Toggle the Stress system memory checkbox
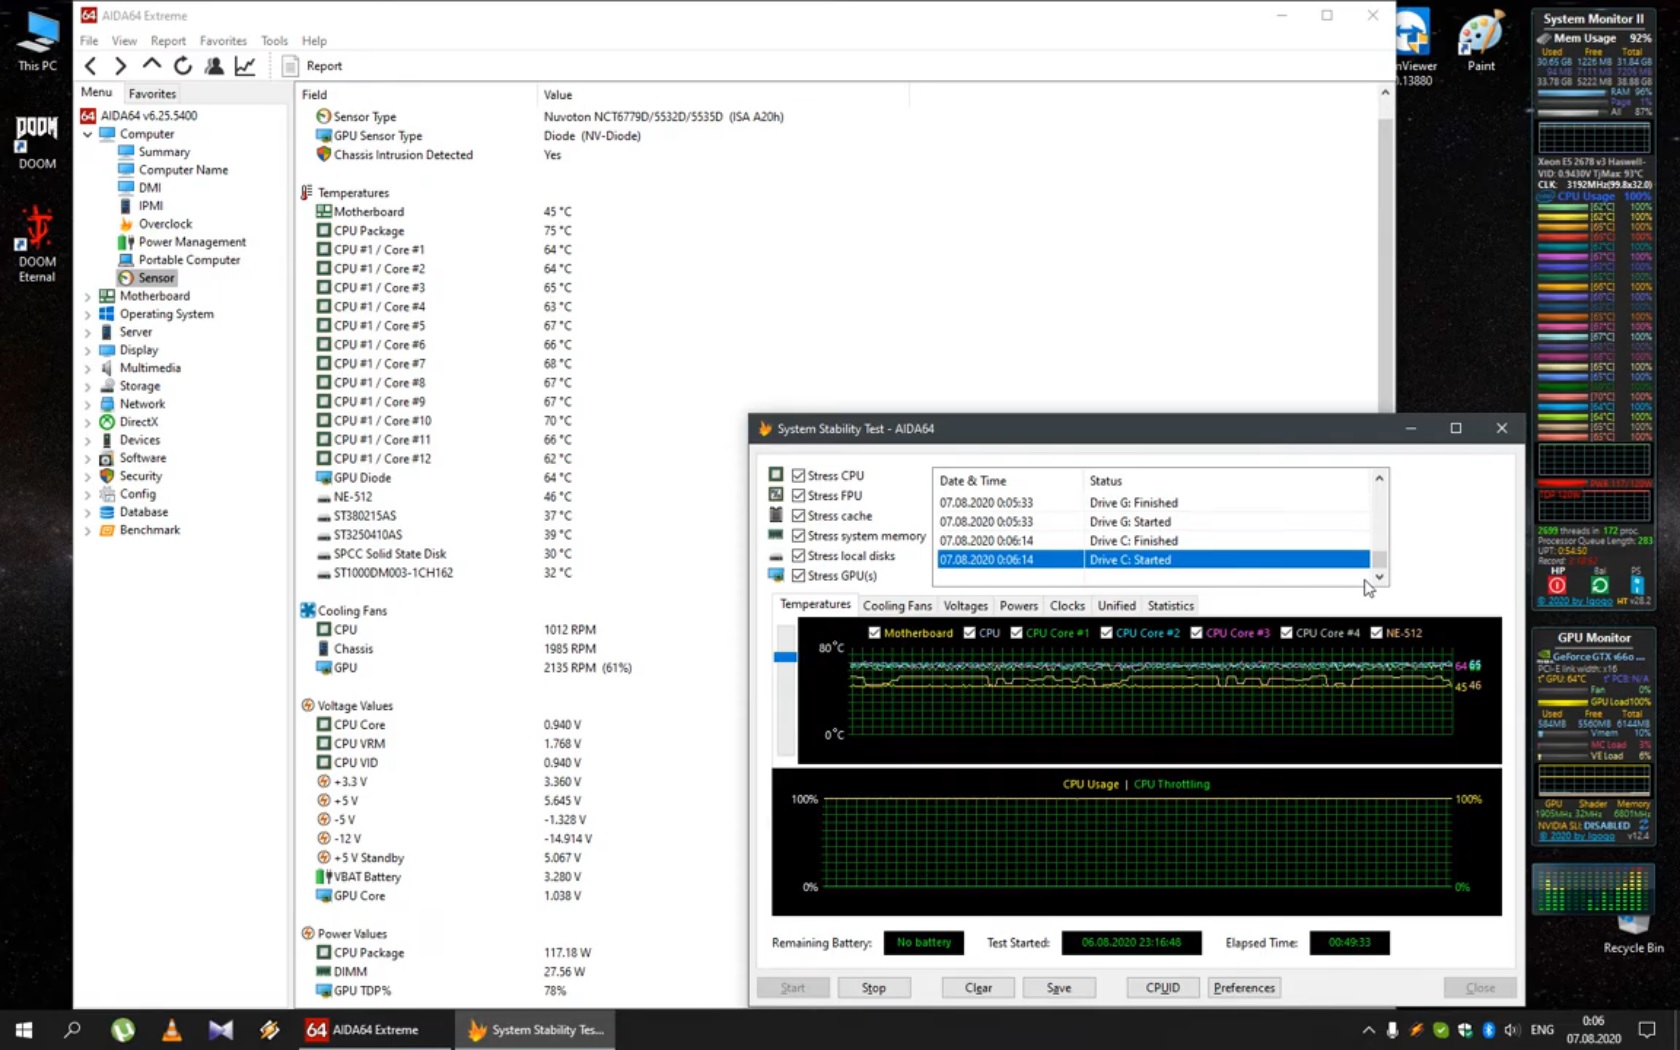1680x1050 pixels. click(798, 536)
